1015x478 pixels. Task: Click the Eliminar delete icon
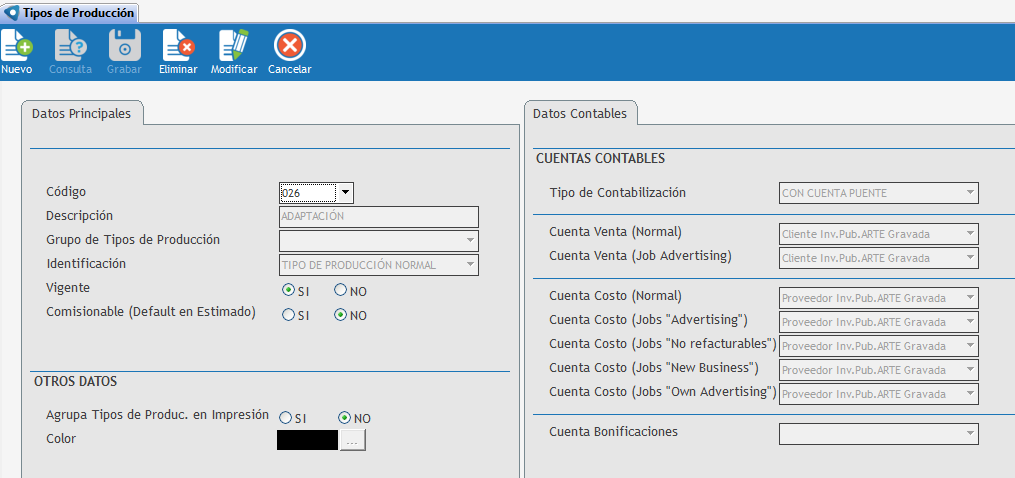point(178,46)
